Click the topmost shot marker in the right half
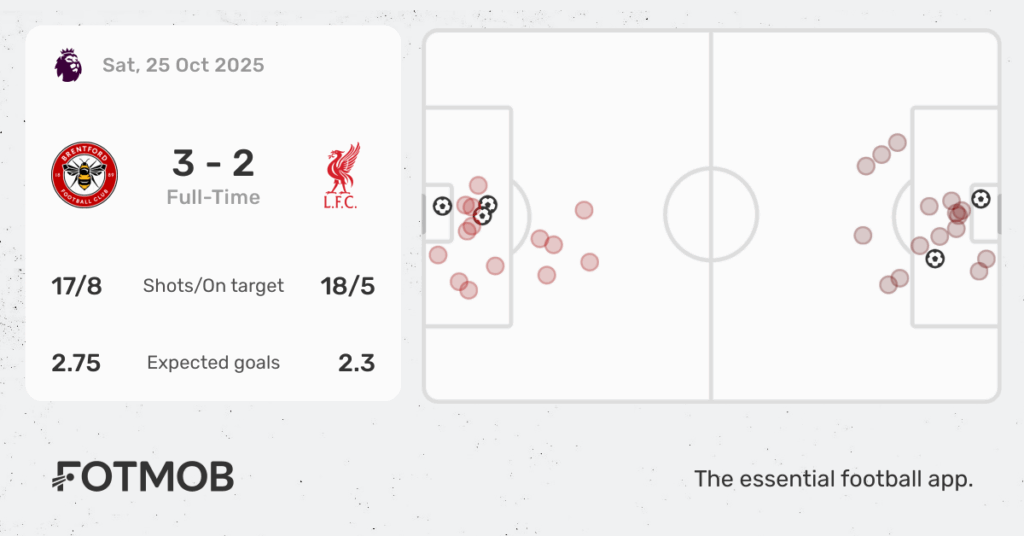Image resolution: width=1024 pixels, height=536 pixels. [897, 143]
